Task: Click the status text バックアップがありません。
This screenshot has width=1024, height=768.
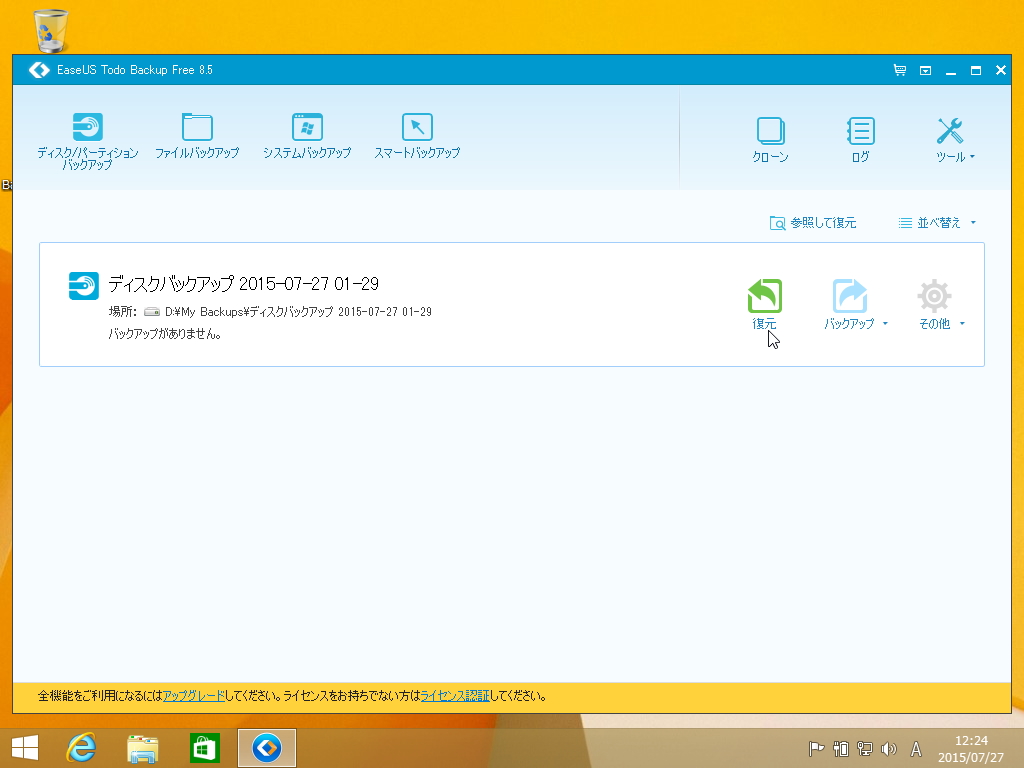Action: click(x=165, y=334)
